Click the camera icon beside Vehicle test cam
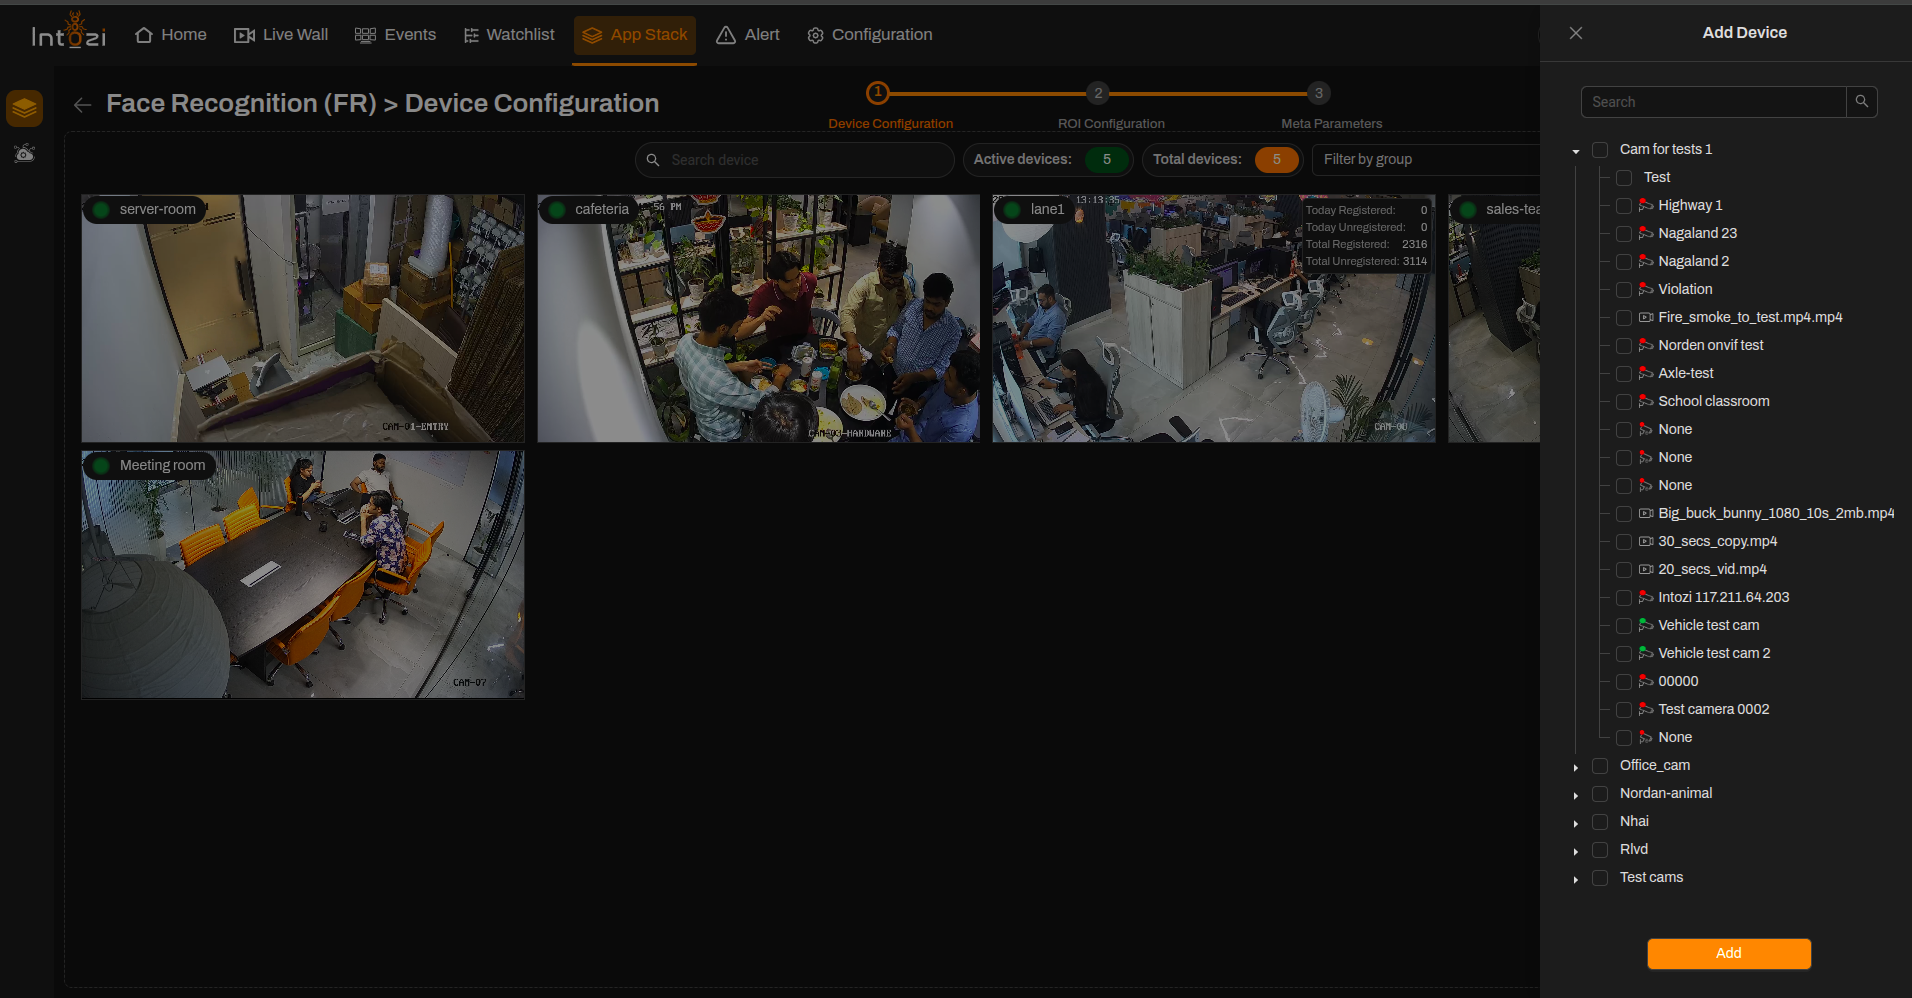Viewport: 1912px width, 998px height. click(x=1645, y=625)
